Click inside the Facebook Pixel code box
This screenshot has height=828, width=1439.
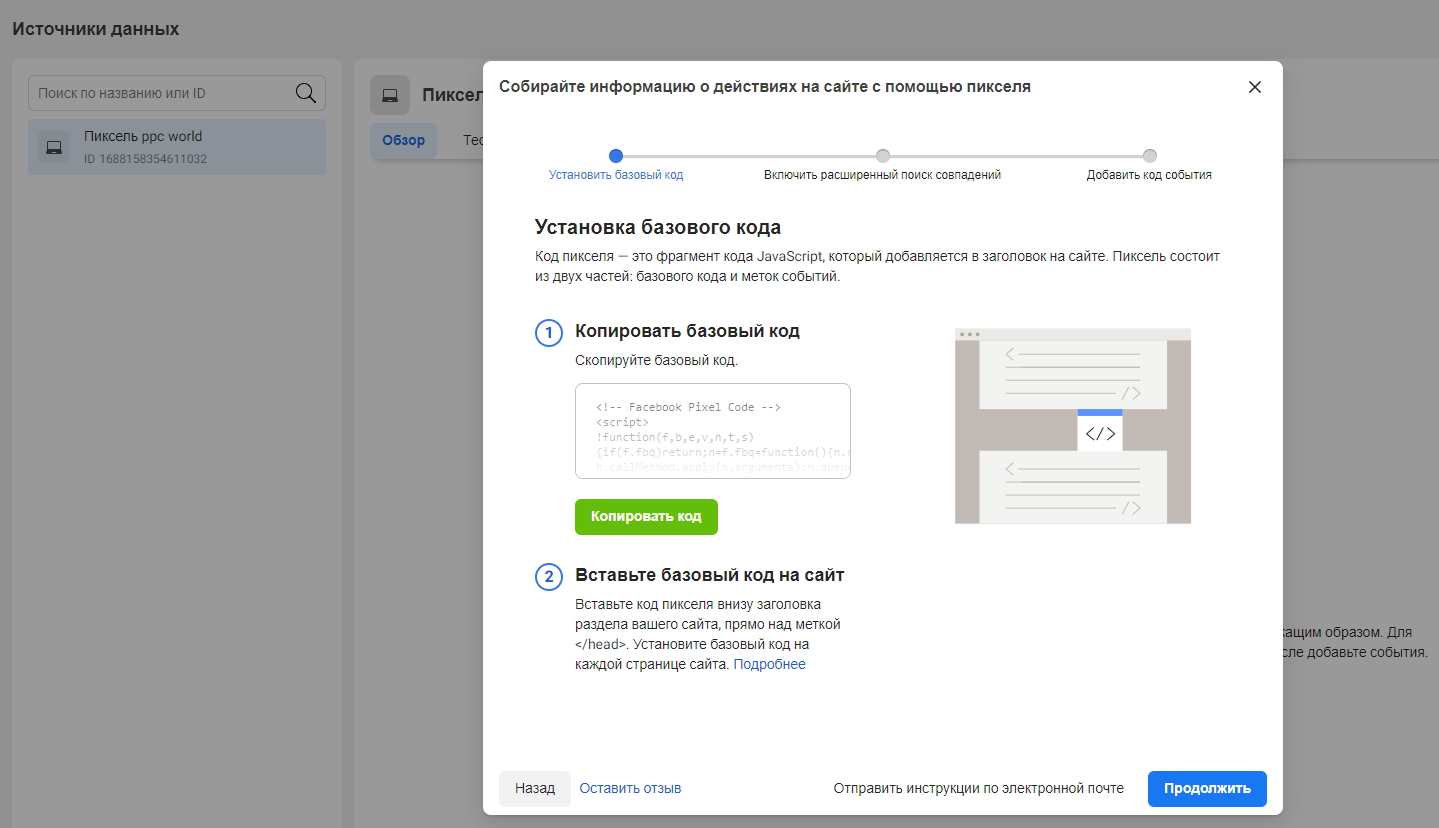712,431
